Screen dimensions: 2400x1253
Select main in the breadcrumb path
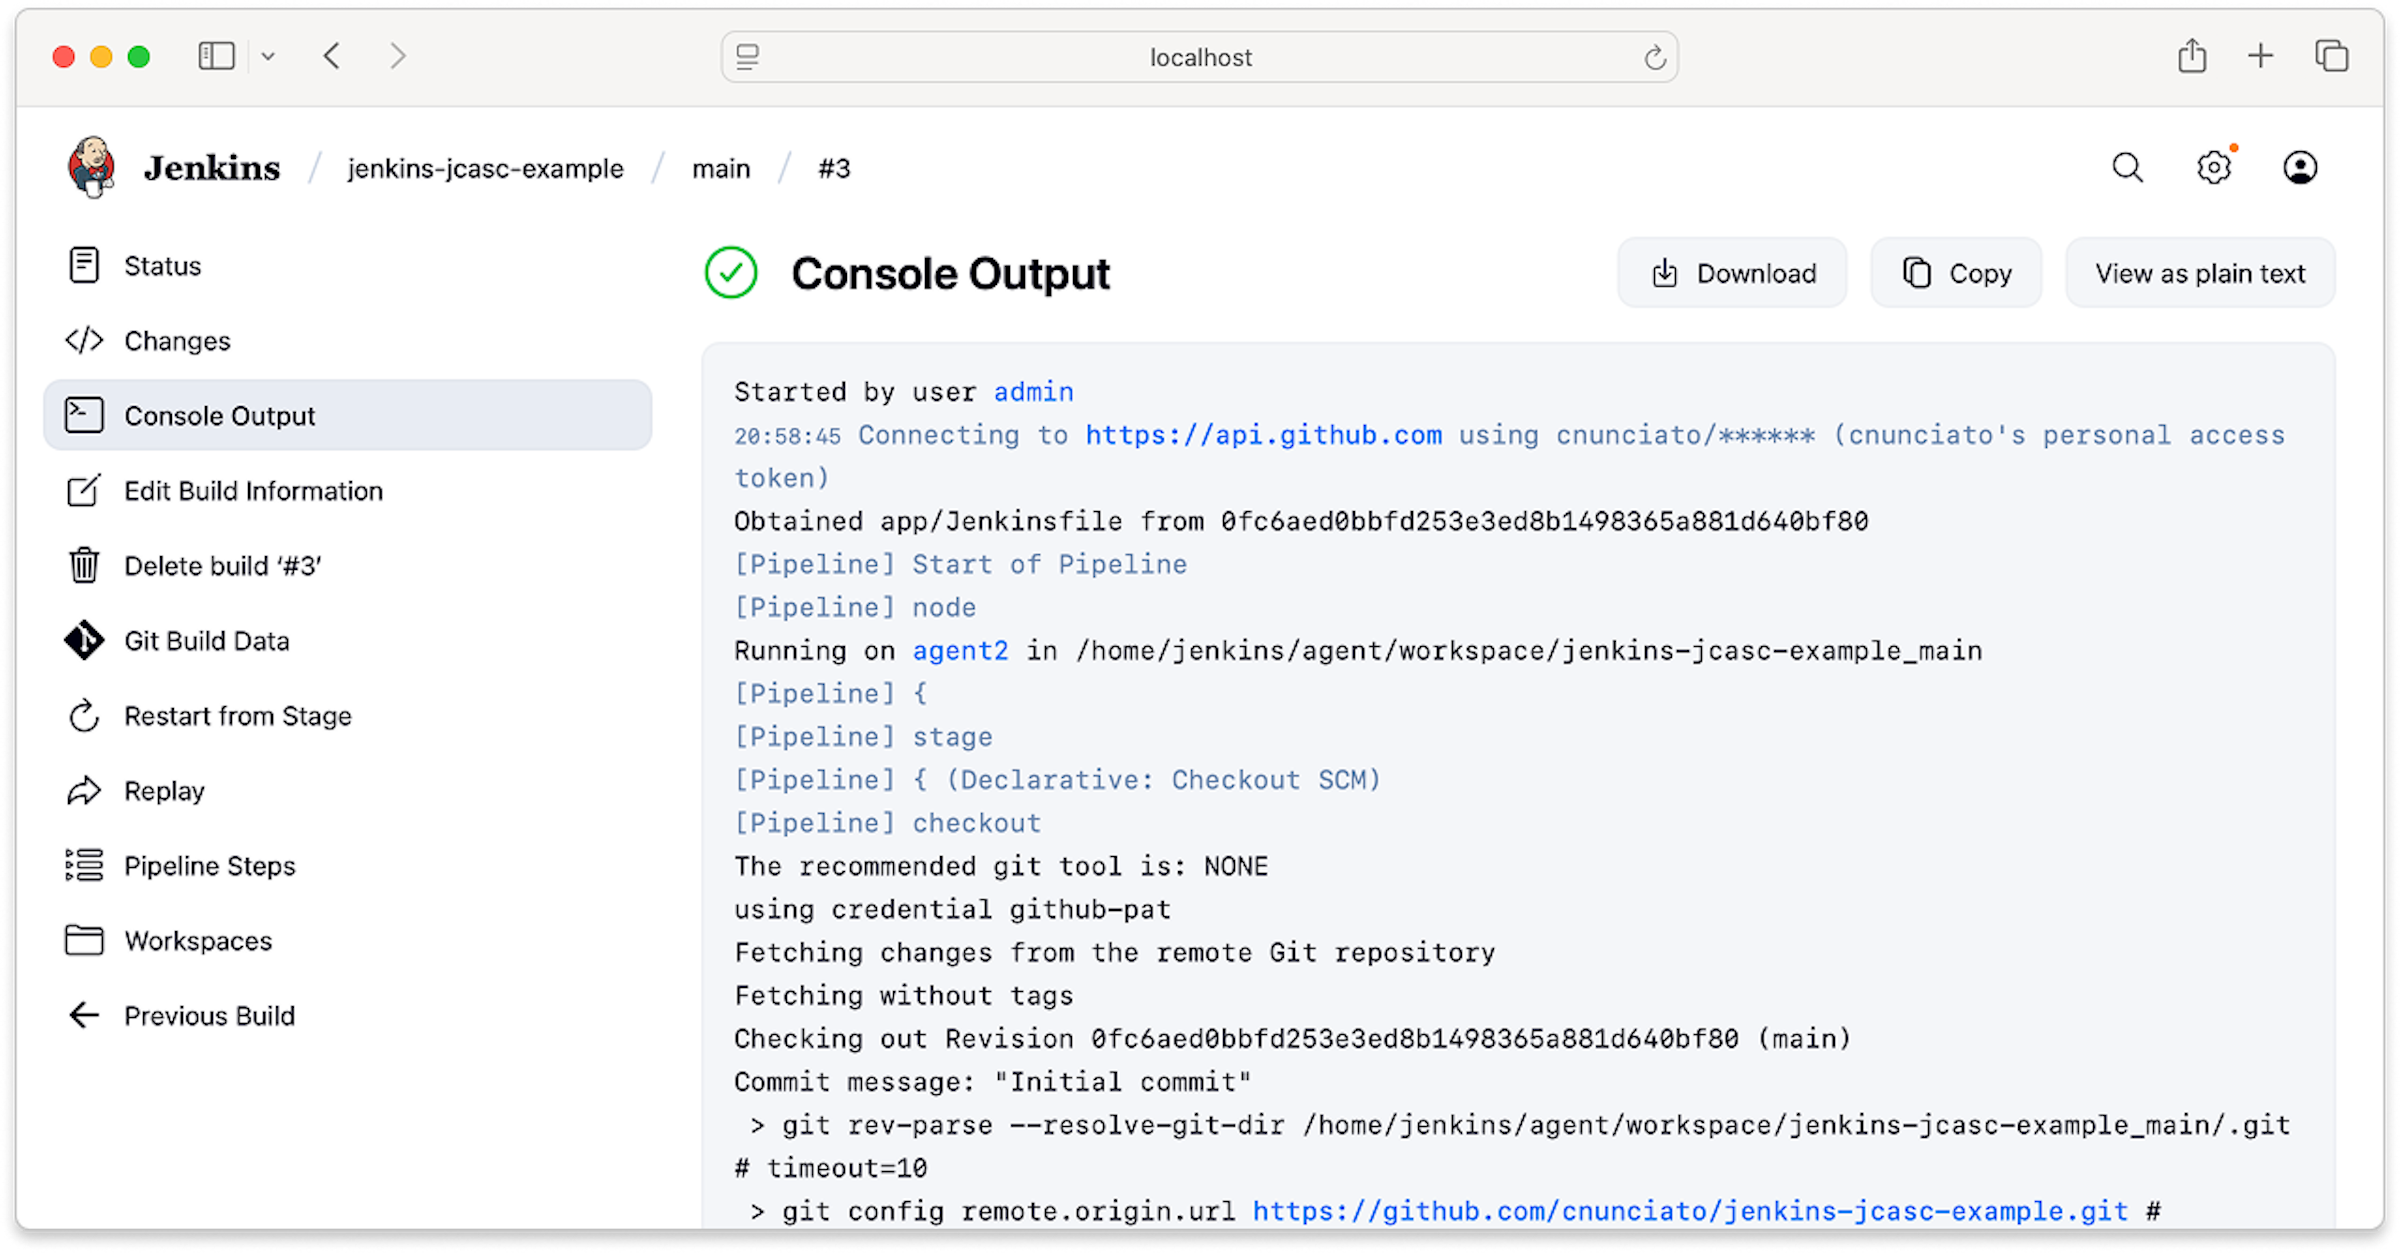pos(722,168)
